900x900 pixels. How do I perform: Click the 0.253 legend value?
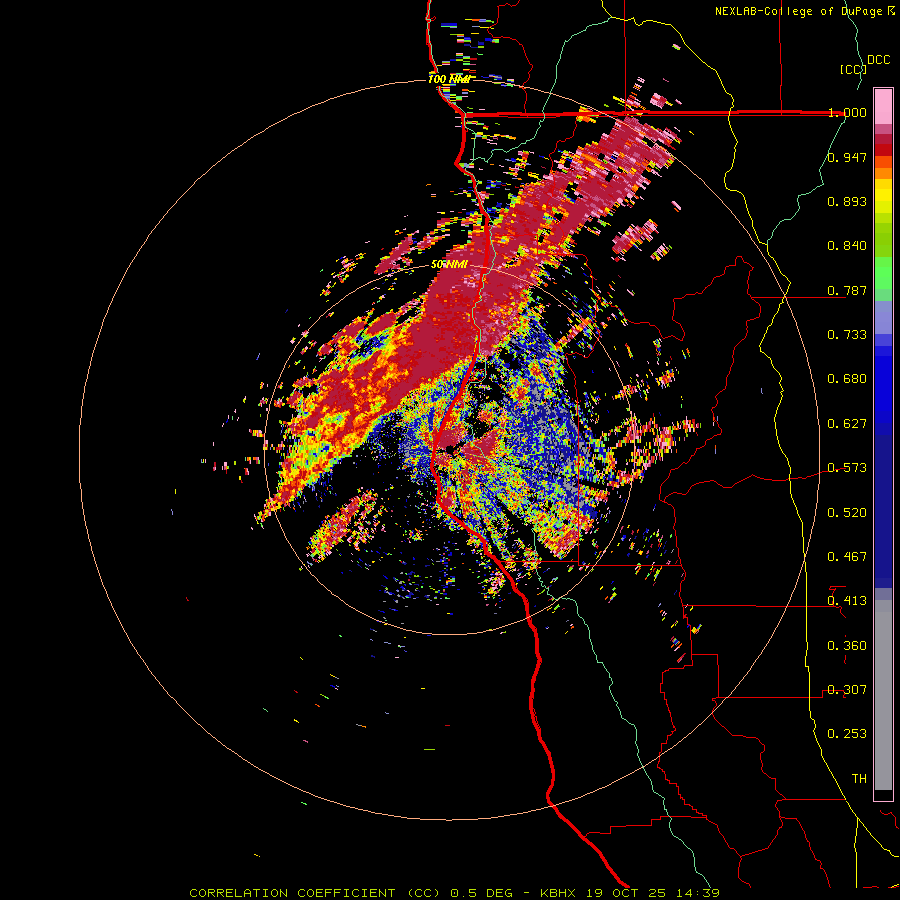(x=847, y=734)
